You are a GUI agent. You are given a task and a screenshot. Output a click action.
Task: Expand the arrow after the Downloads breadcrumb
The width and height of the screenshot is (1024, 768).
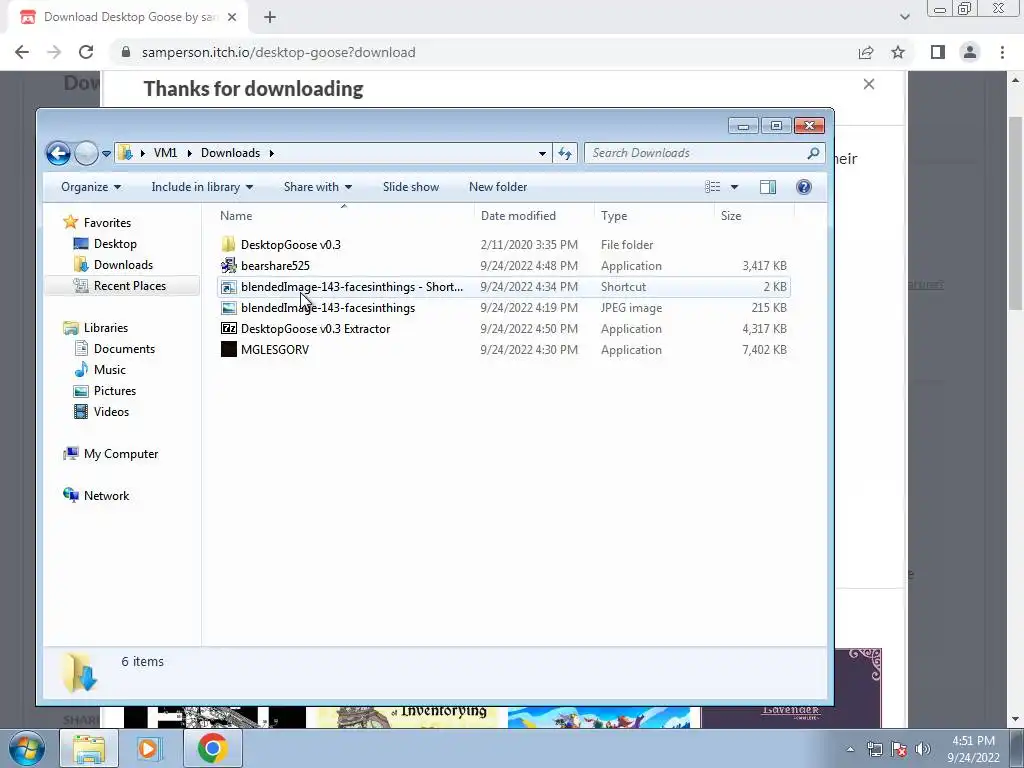[x=272, y=153]
